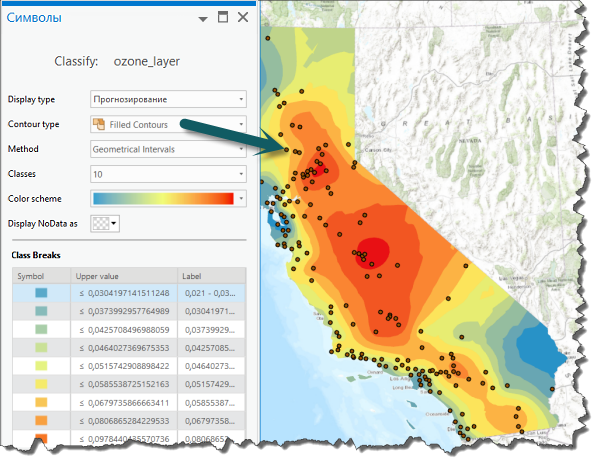Open the Символы pane options arrow
The width and height of the screenshot is (600, 464).
tap(204, 19)
